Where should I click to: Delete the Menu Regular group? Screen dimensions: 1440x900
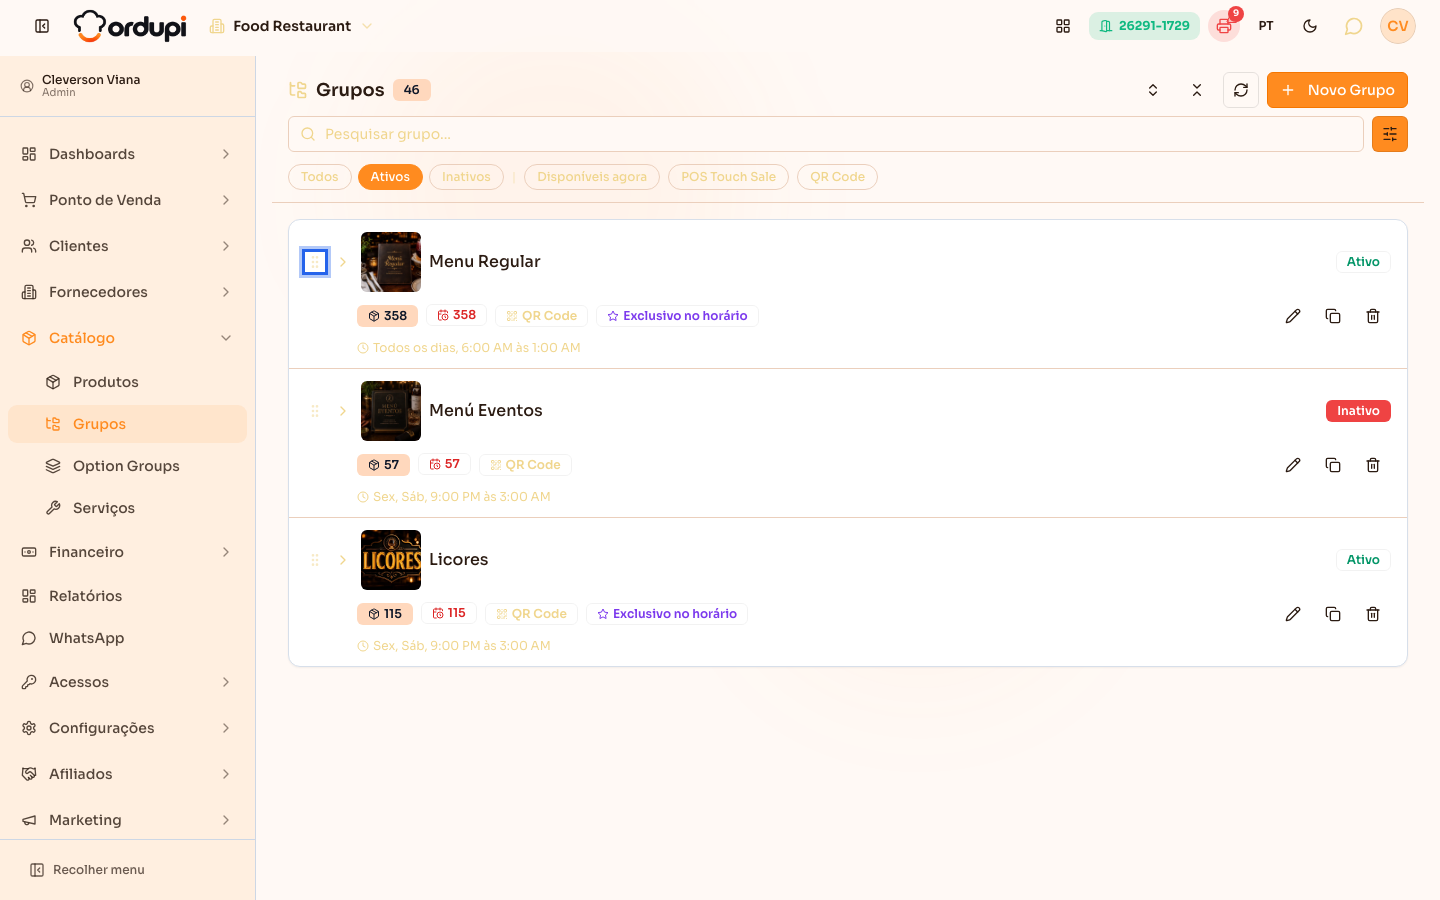tap(1373, 316)
